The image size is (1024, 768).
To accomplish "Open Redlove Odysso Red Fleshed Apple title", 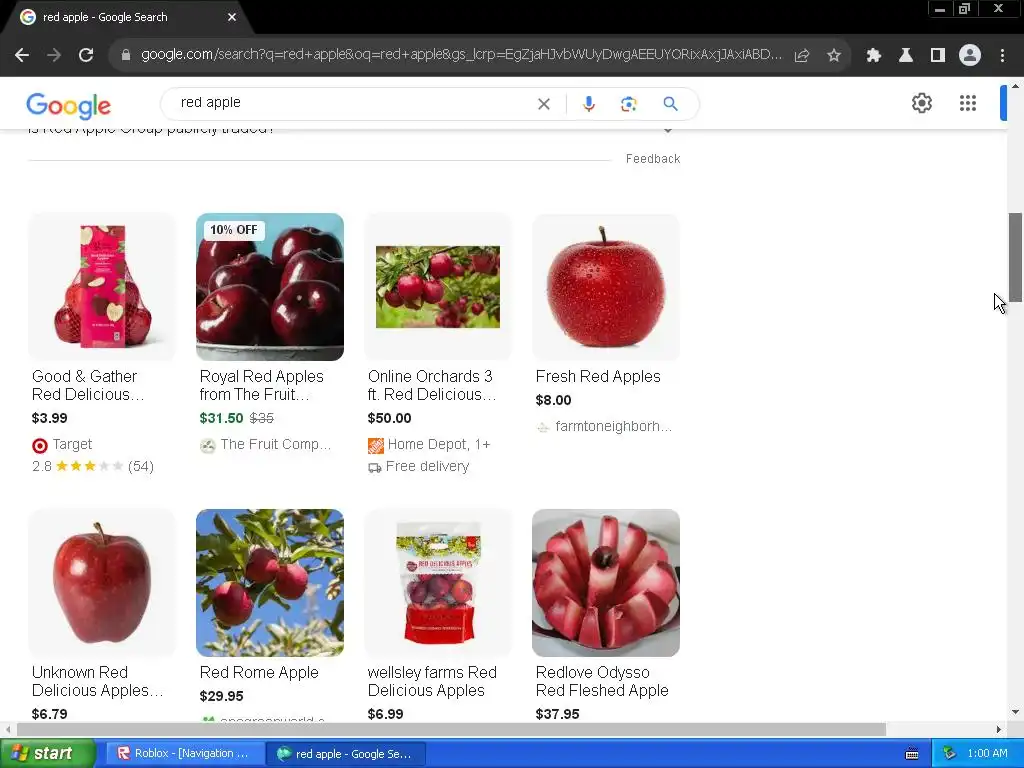I will tap(601, 681).
